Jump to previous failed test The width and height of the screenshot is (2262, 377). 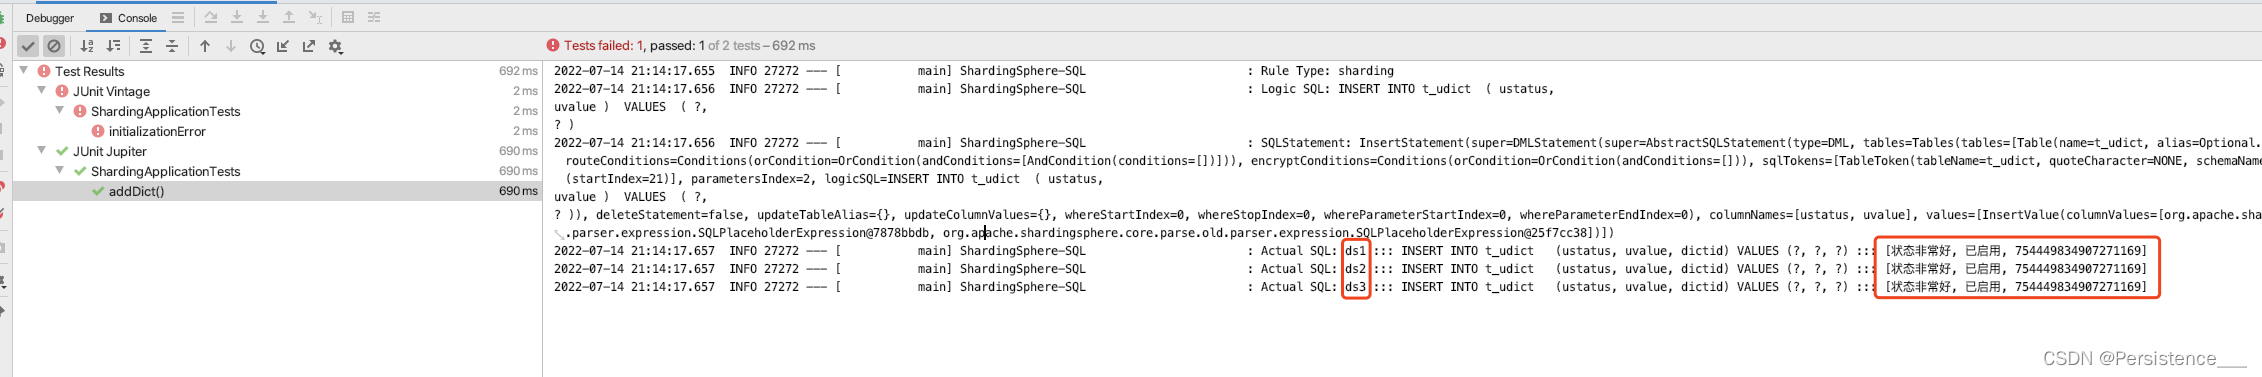205,46
